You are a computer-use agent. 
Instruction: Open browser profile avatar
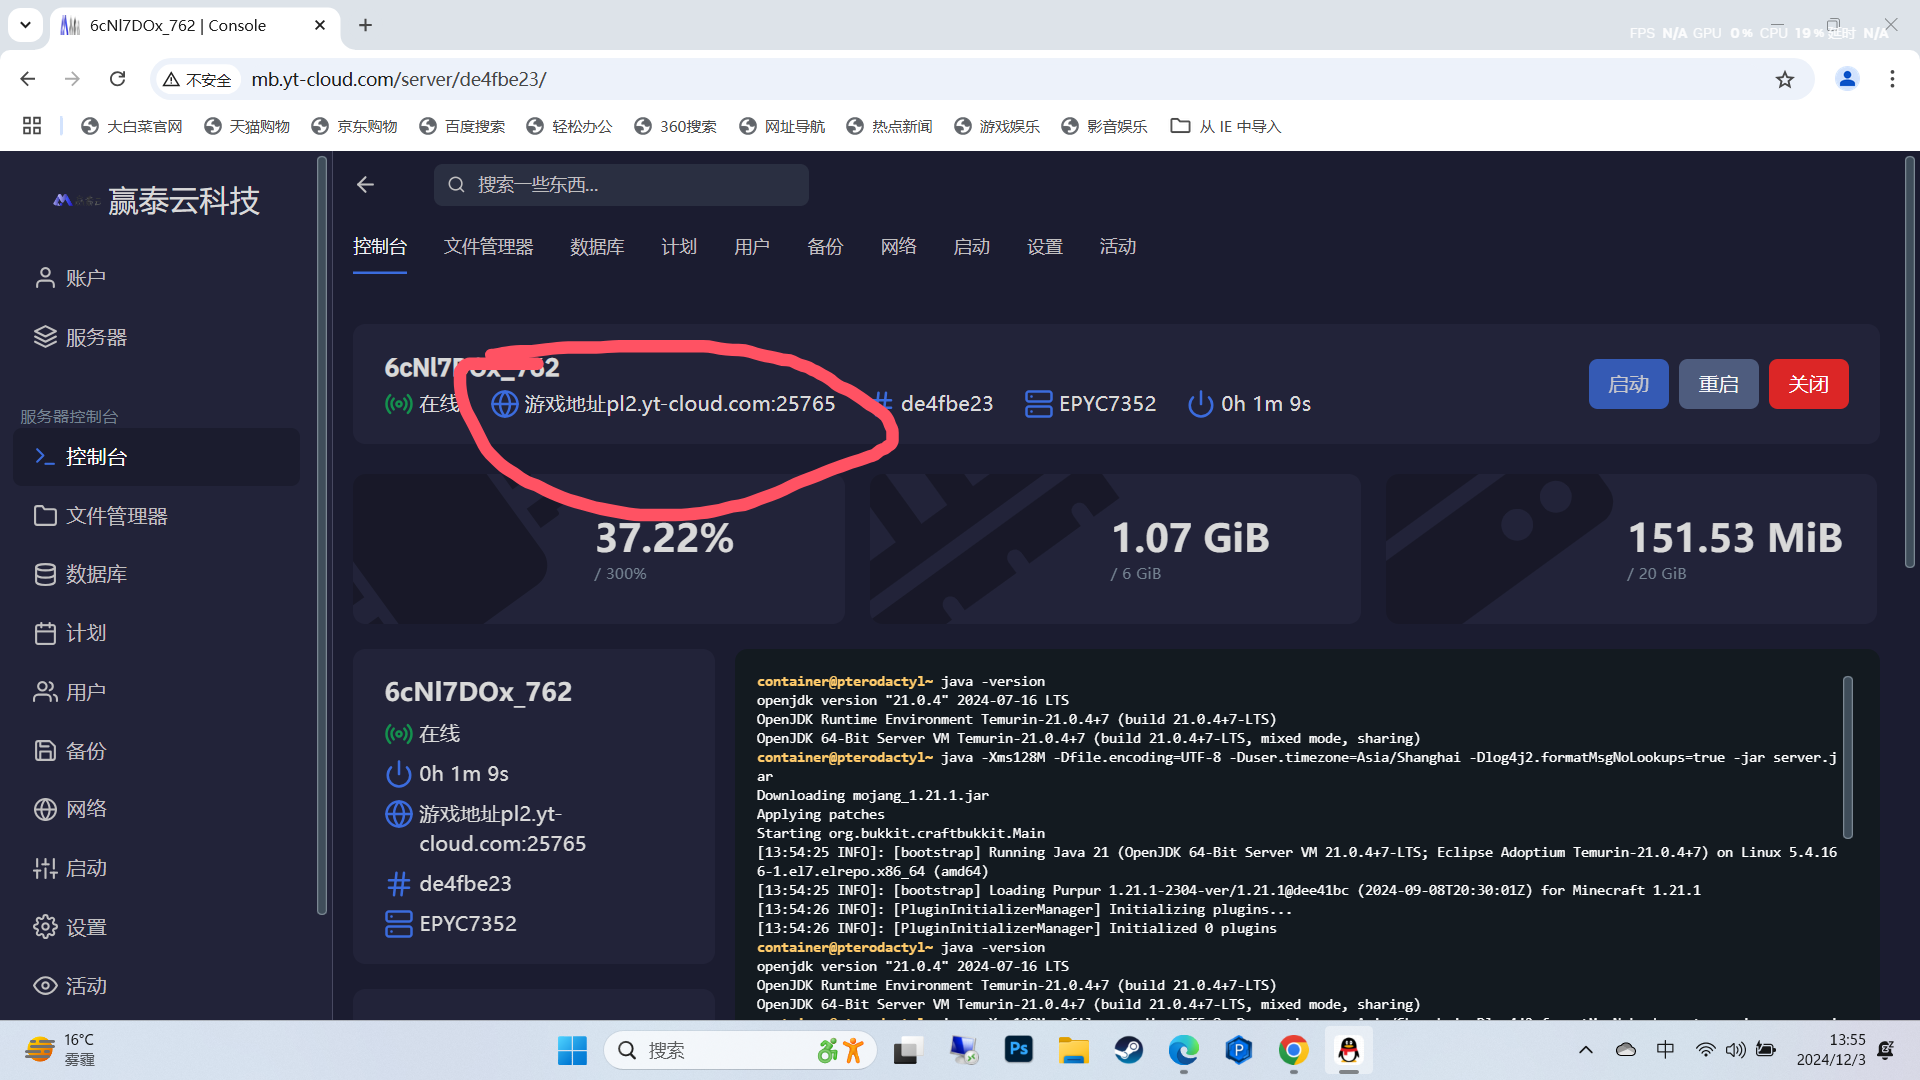click(x=1847, y=79)
